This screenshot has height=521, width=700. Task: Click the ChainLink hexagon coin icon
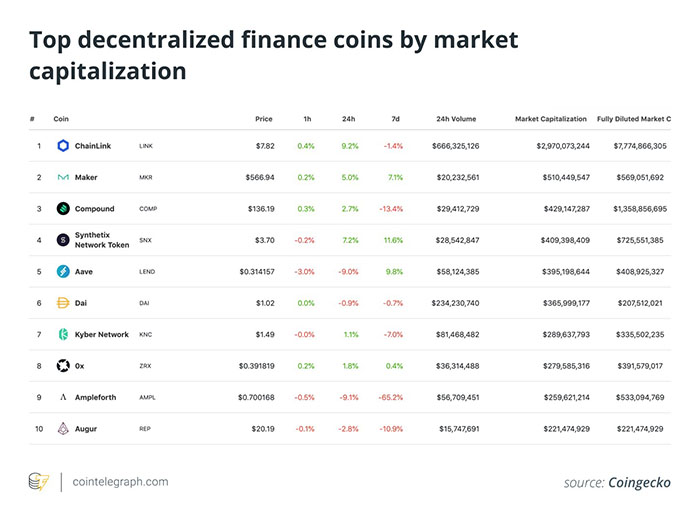point(62,146)
